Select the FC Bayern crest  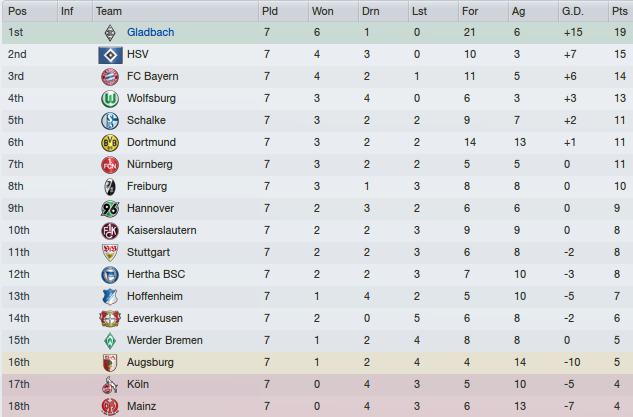(x=110, y=77)
